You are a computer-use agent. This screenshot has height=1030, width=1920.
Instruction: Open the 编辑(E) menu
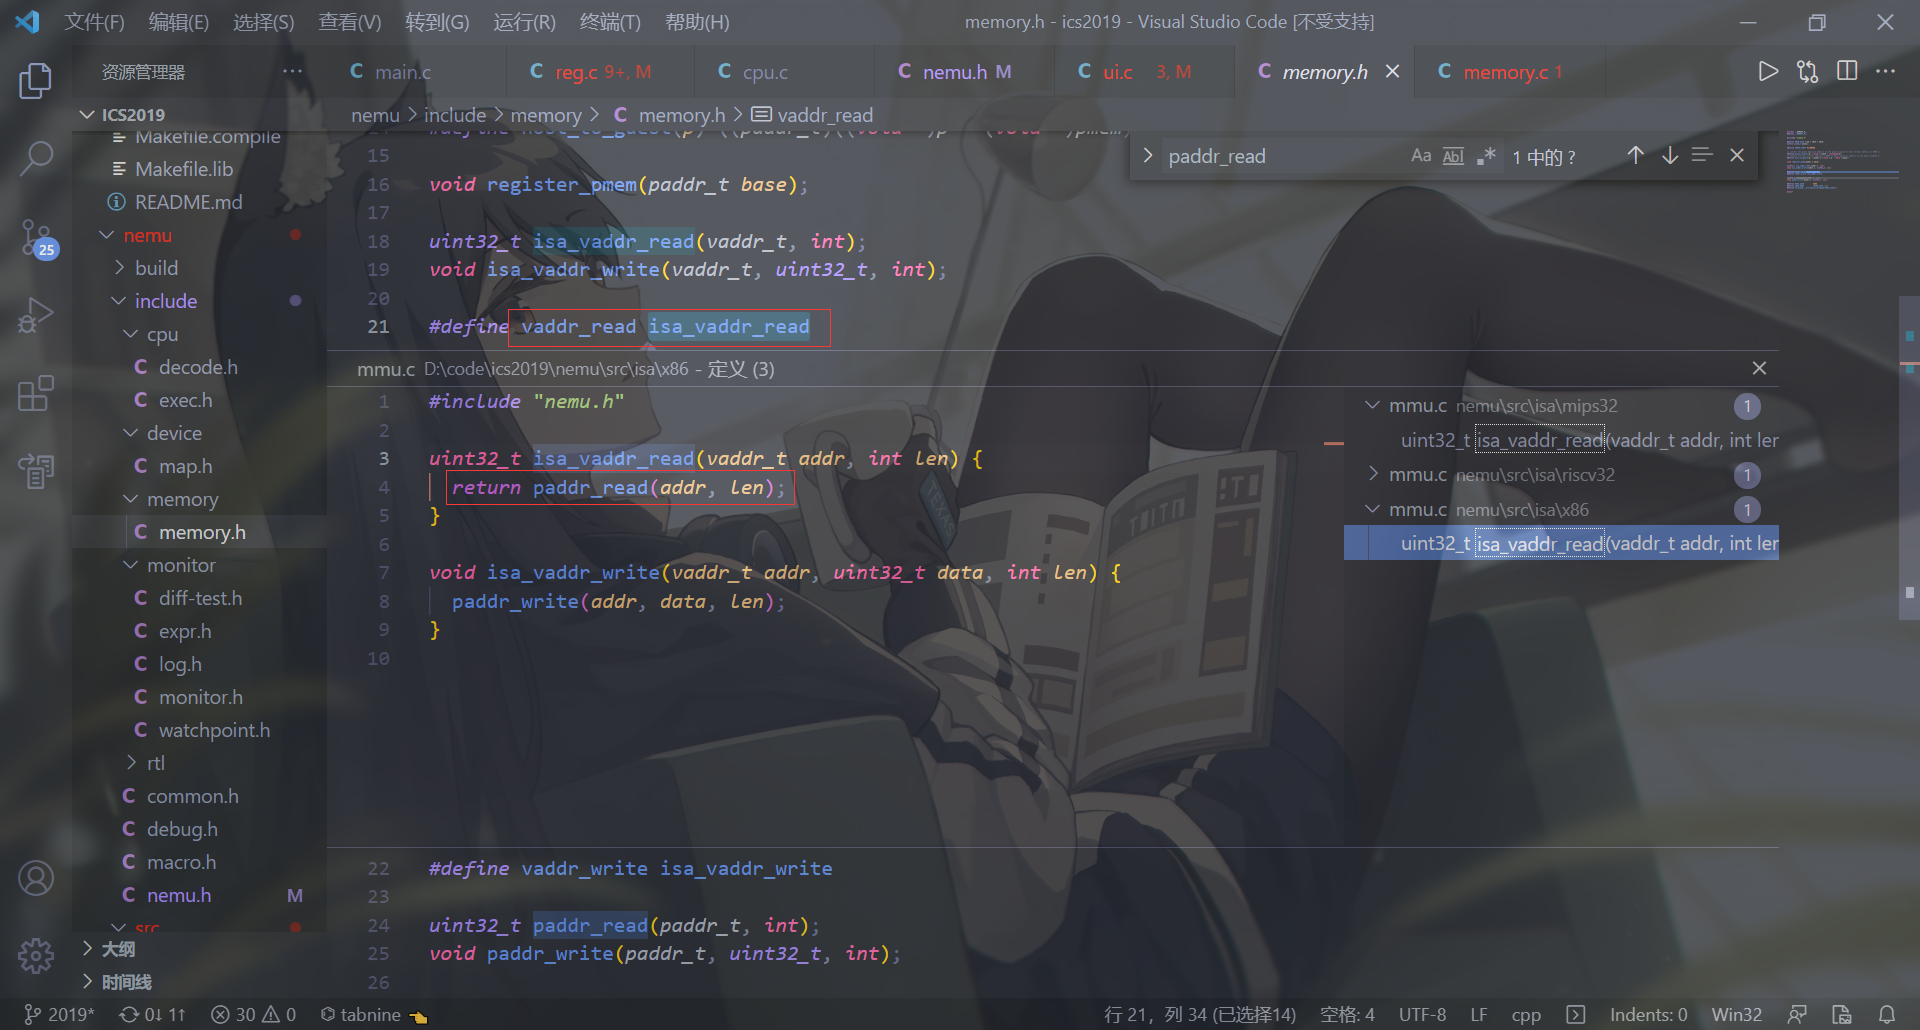[x=179, y=22]
